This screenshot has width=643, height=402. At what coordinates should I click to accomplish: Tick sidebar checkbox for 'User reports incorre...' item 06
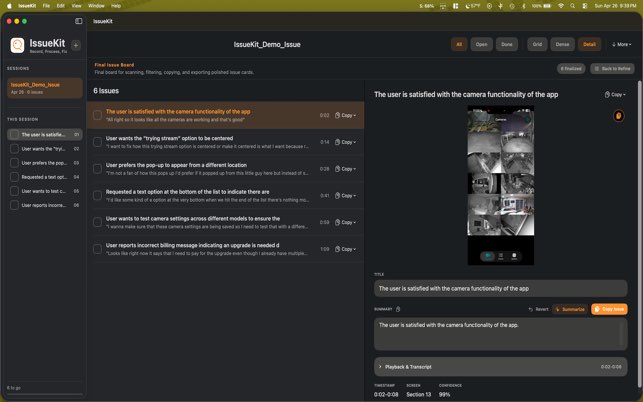pyautogui.click(x=14, y=205)
